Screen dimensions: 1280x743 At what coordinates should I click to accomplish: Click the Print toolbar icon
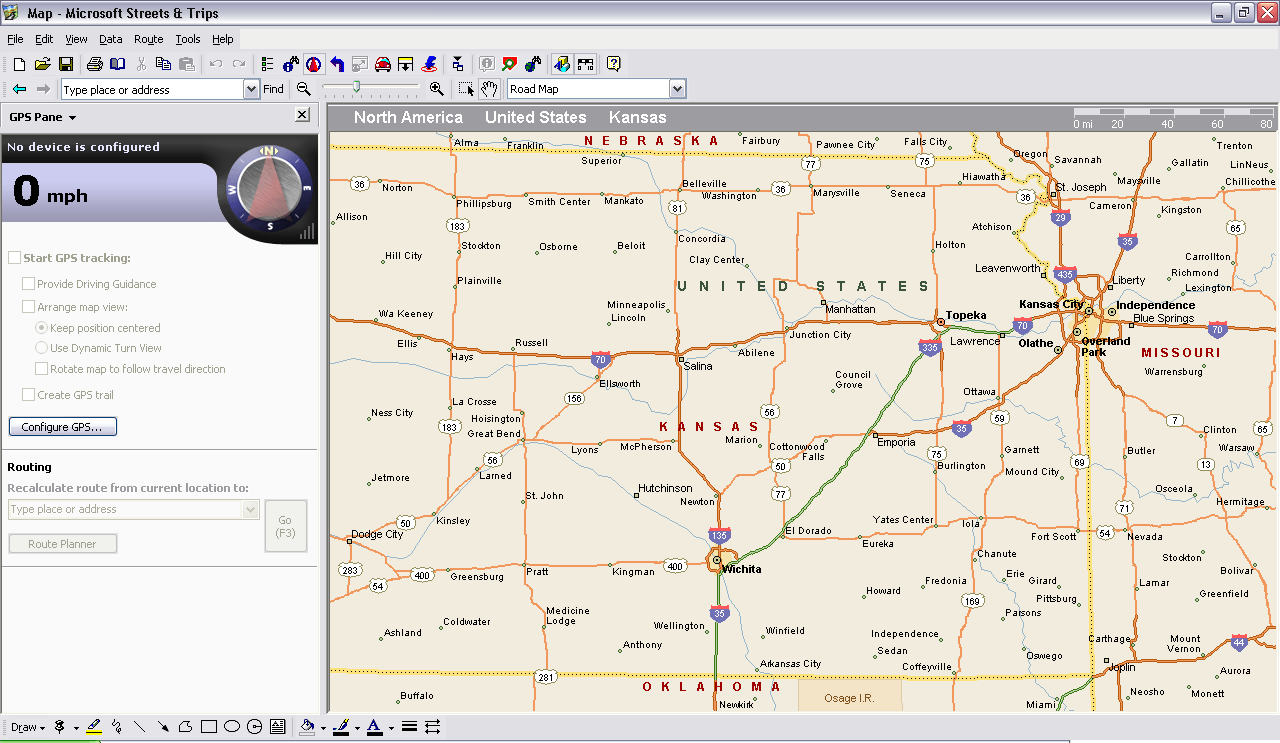(x=94, y=64)
